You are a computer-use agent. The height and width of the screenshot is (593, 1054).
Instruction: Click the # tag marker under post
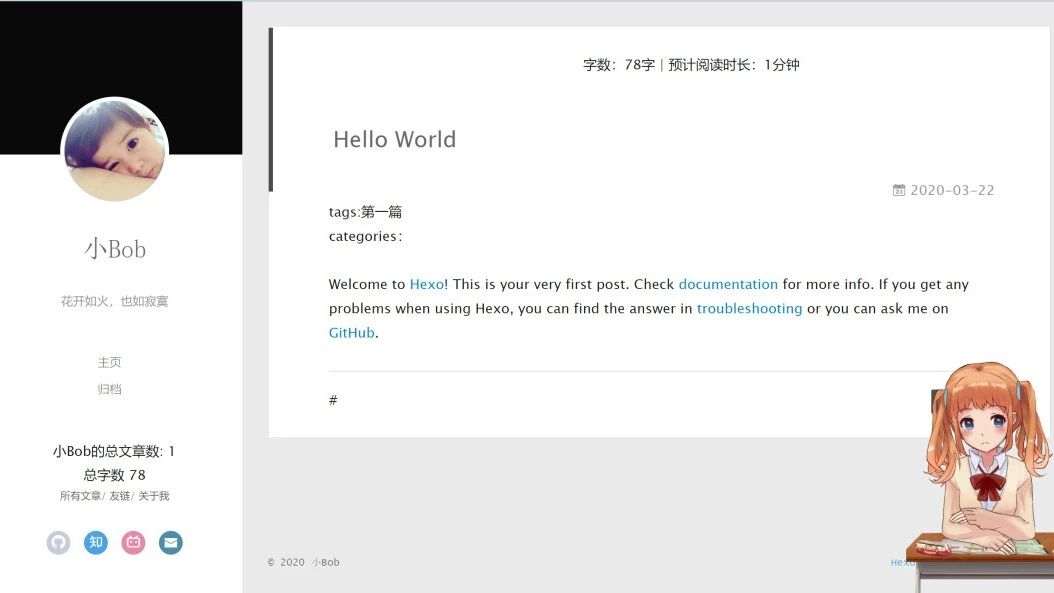pos(333,400)
